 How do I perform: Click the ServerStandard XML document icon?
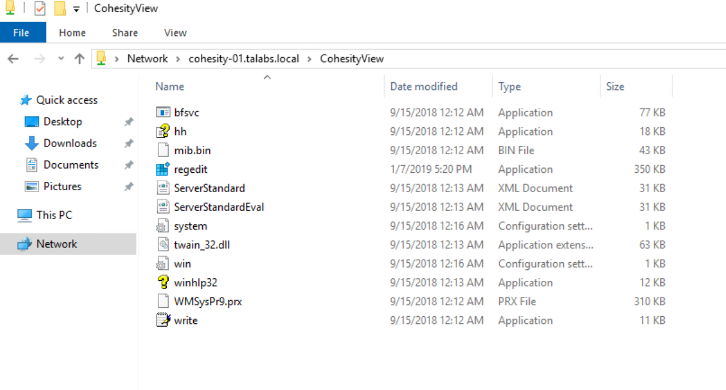coord(163,188)
